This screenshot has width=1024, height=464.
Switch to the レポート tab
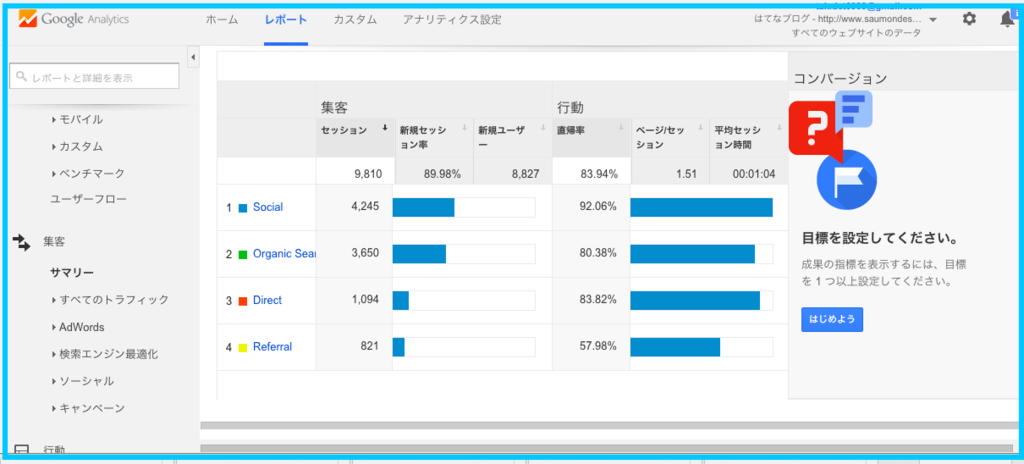point(285,20)
